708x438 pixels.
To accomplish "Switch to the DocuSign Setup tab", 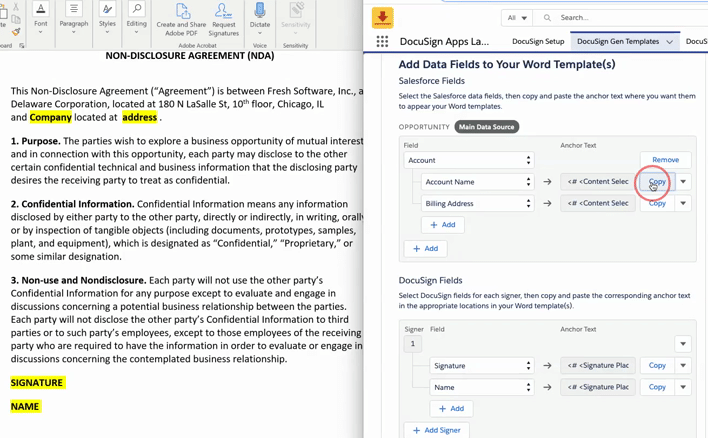I will (x=538, y=42).
